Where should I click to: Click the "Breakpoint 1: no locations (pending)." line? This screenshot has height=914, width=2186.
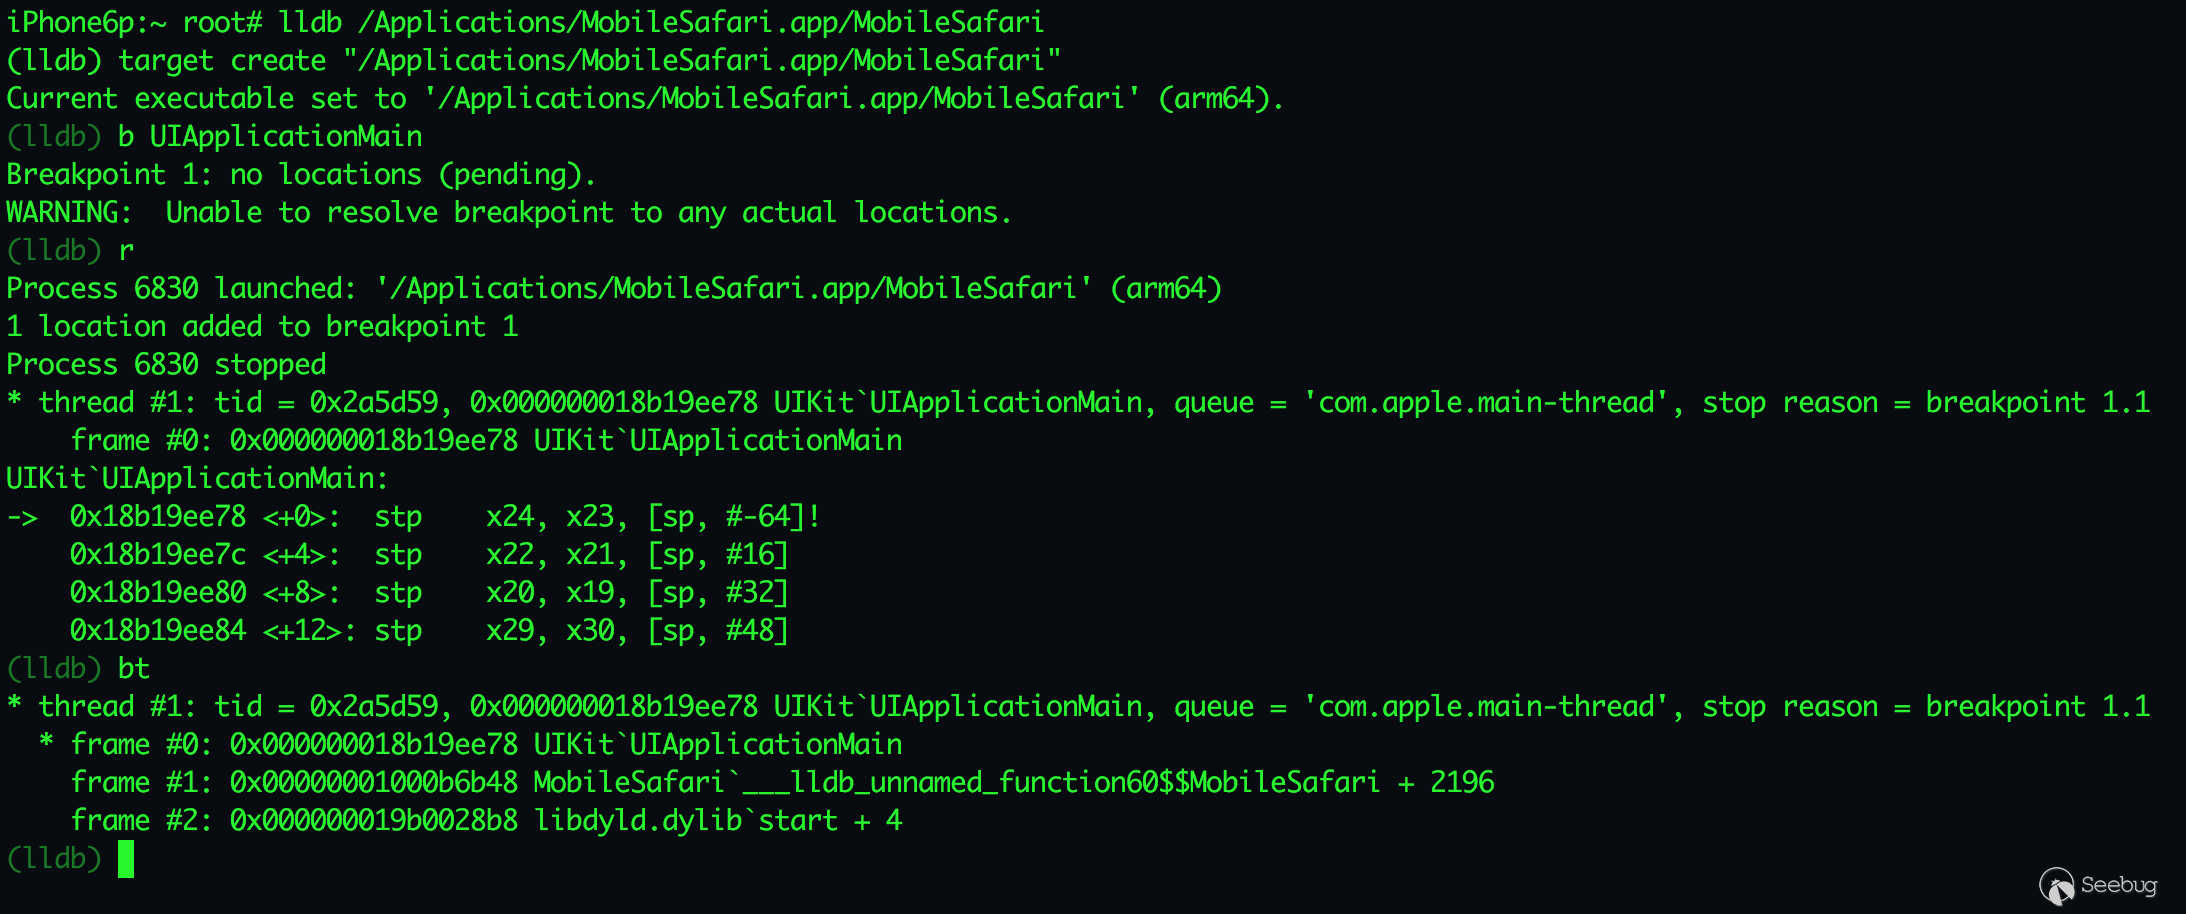point(301,175)
